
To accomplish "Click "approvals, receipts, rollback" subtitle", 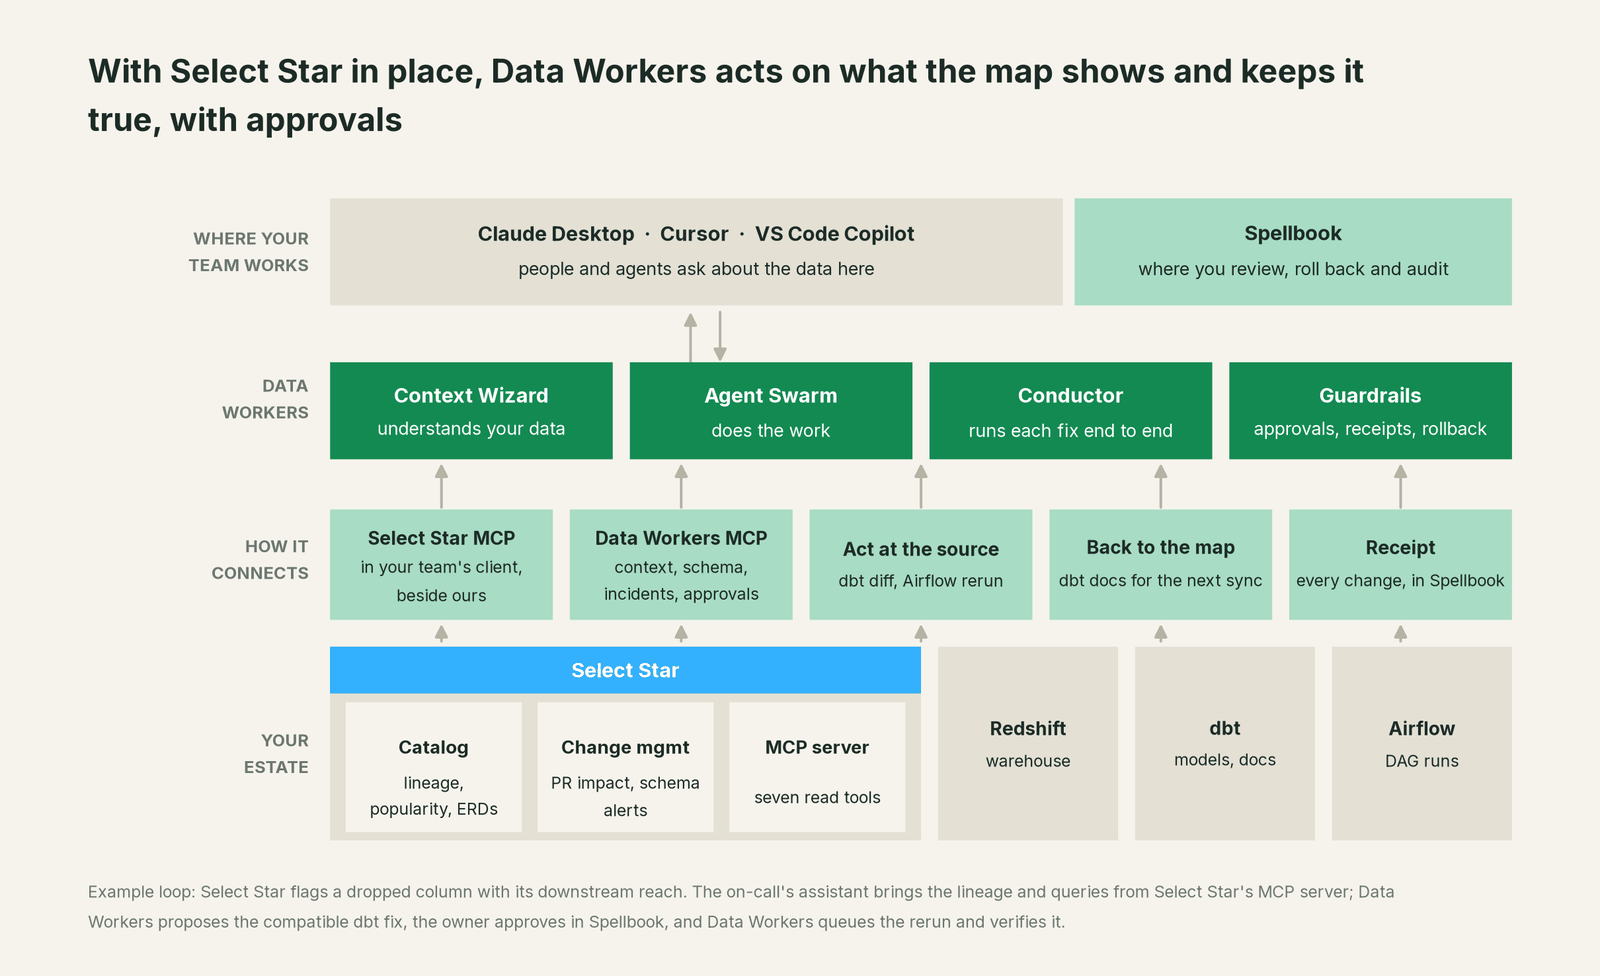I will tap(1370, 429).
